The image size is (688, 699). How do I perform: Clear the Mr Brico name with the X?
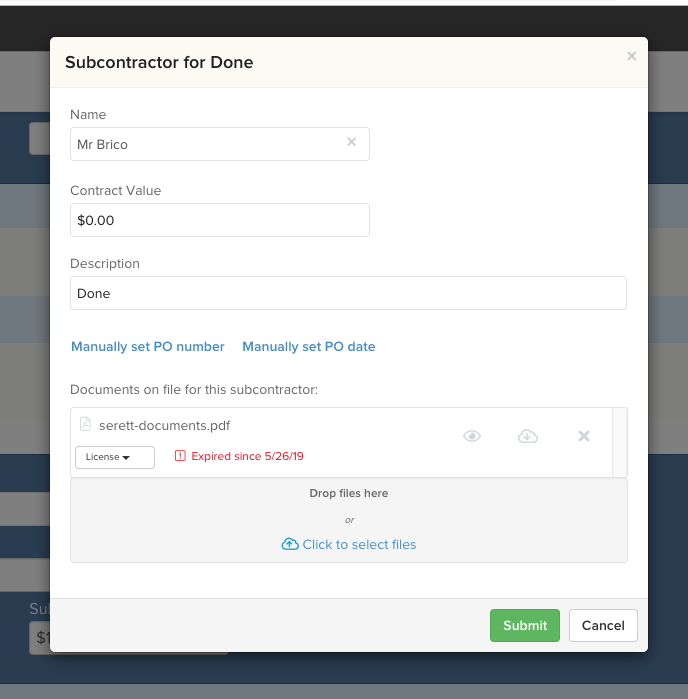pyautogui.click(x=351, y=142)
